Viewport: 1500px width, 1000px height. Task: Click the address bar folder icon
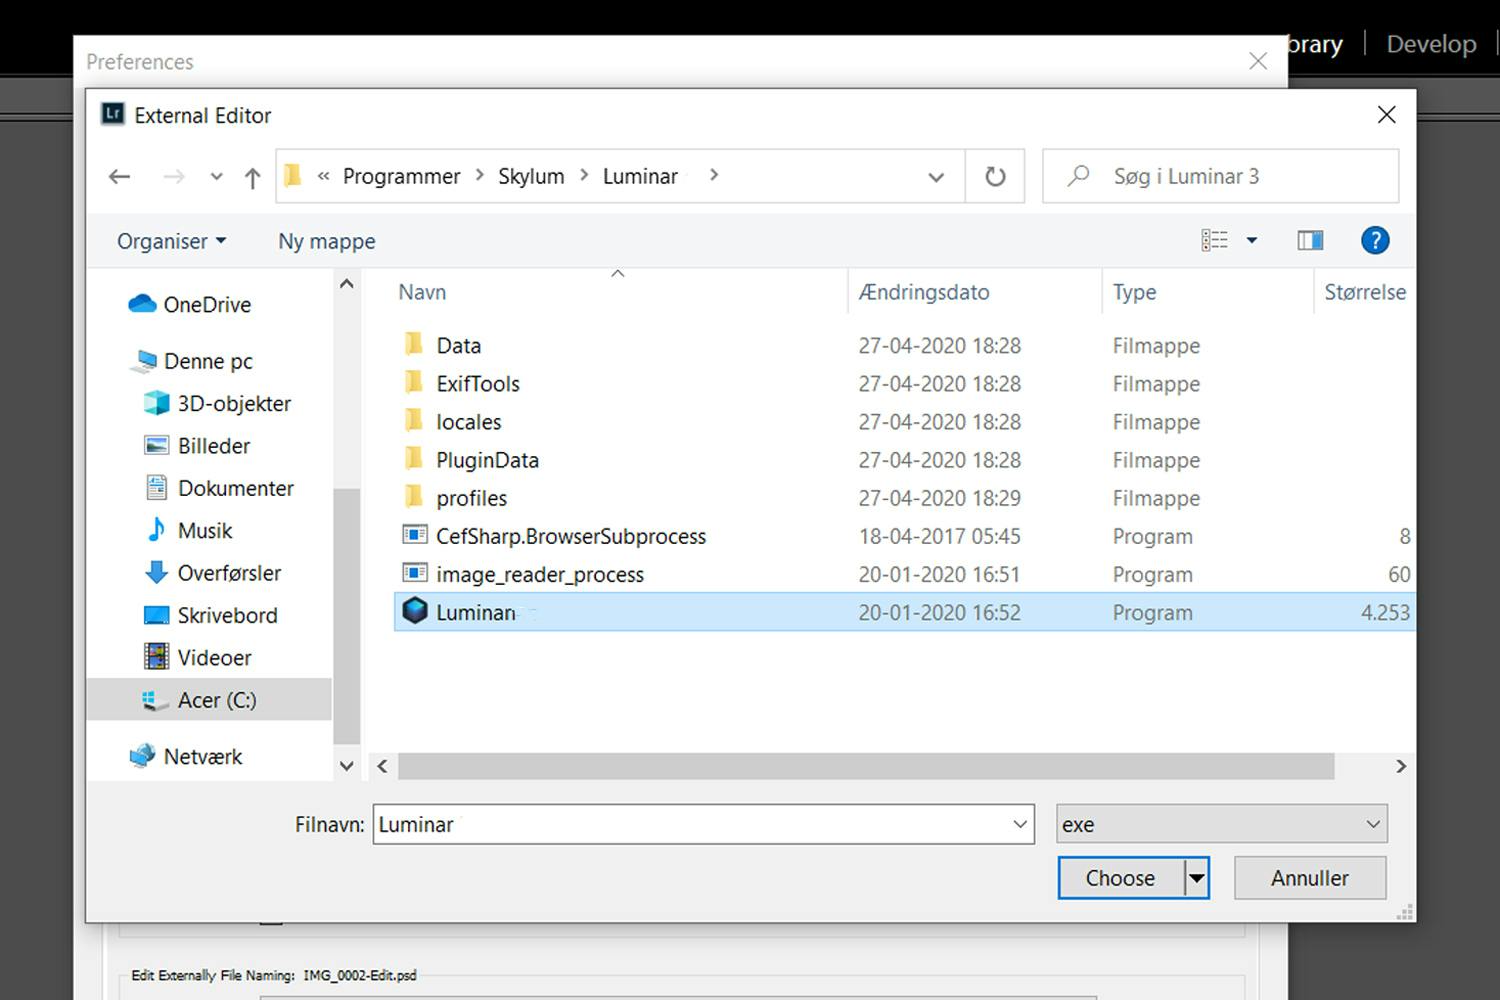tap(293, 176)
